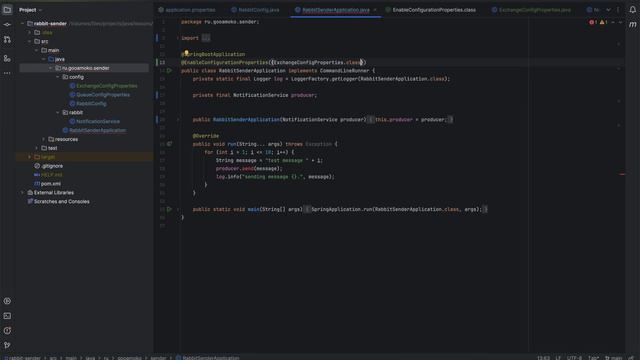Expand the .idea folder

(29, 33)
